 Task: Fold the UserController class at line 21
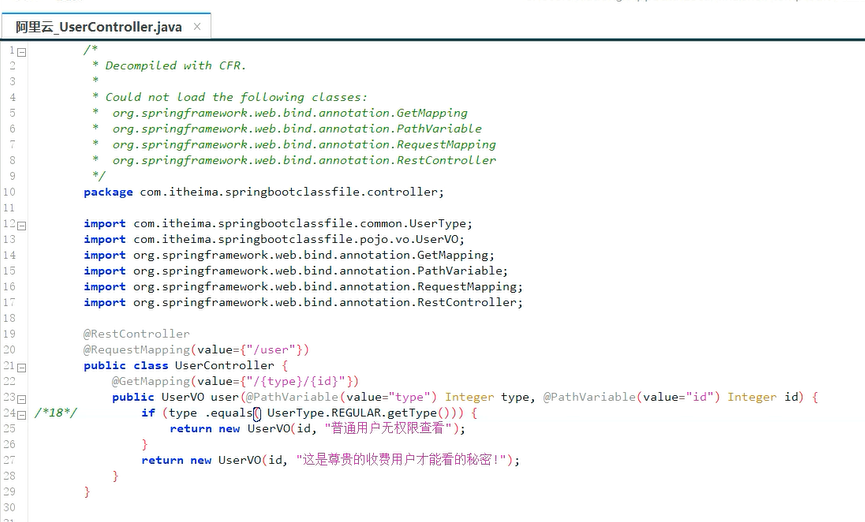(x=21, y=367)
